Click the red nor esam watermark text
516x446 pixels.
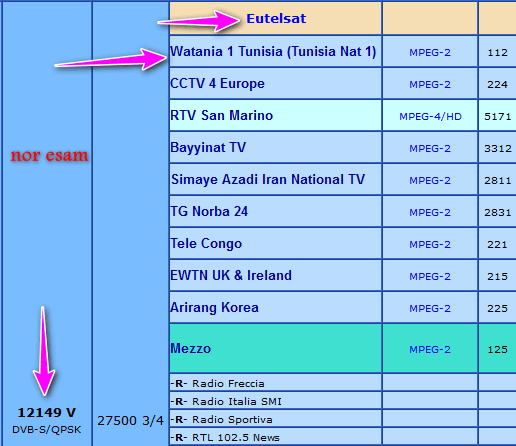pos(49,155)
